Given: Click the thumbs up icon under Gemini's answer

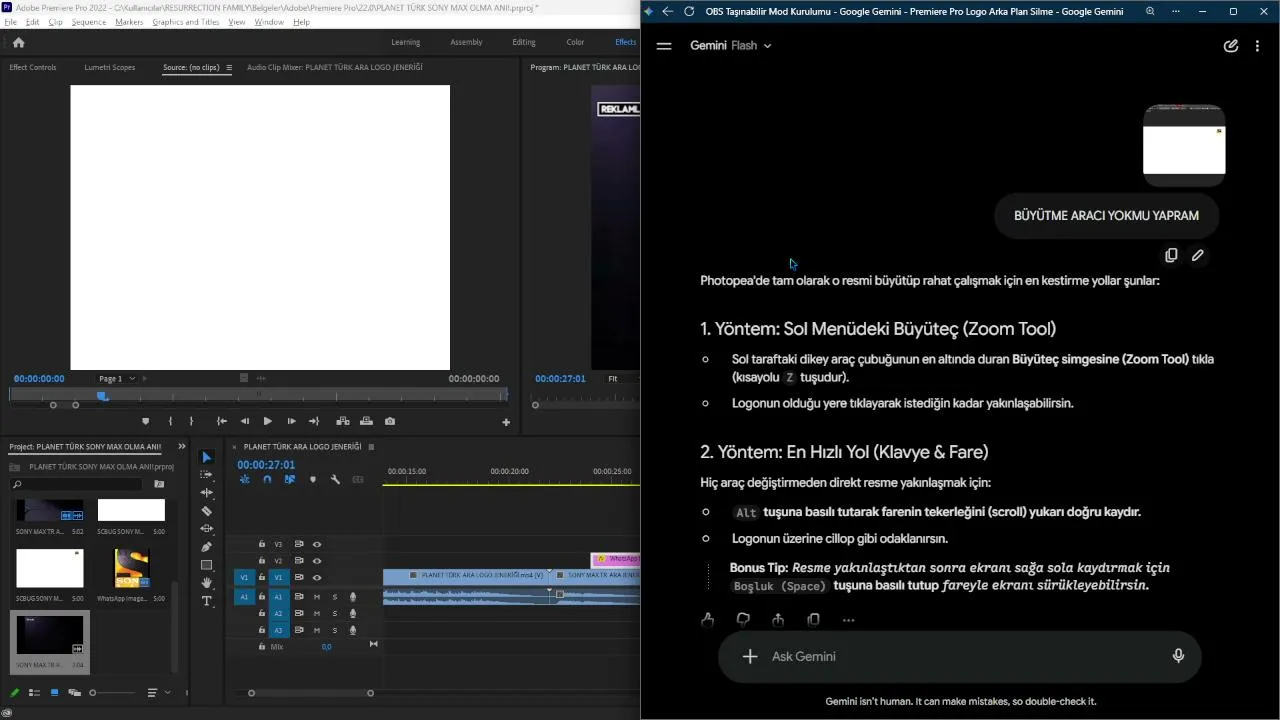Looking at the screenshot, I should click(x=708, y=620).
